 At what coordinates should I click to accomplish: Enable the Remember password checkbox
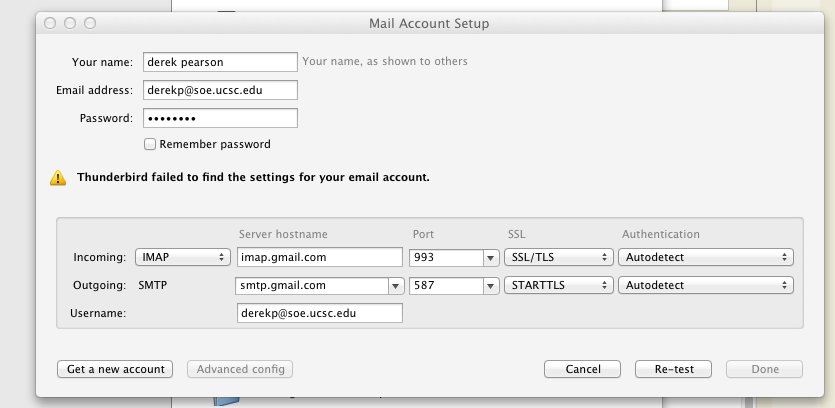(x=150, y=144)
